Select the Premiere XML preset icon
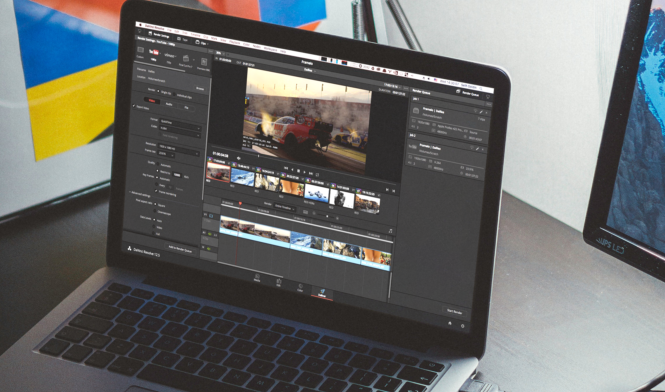 pos(204,62)
